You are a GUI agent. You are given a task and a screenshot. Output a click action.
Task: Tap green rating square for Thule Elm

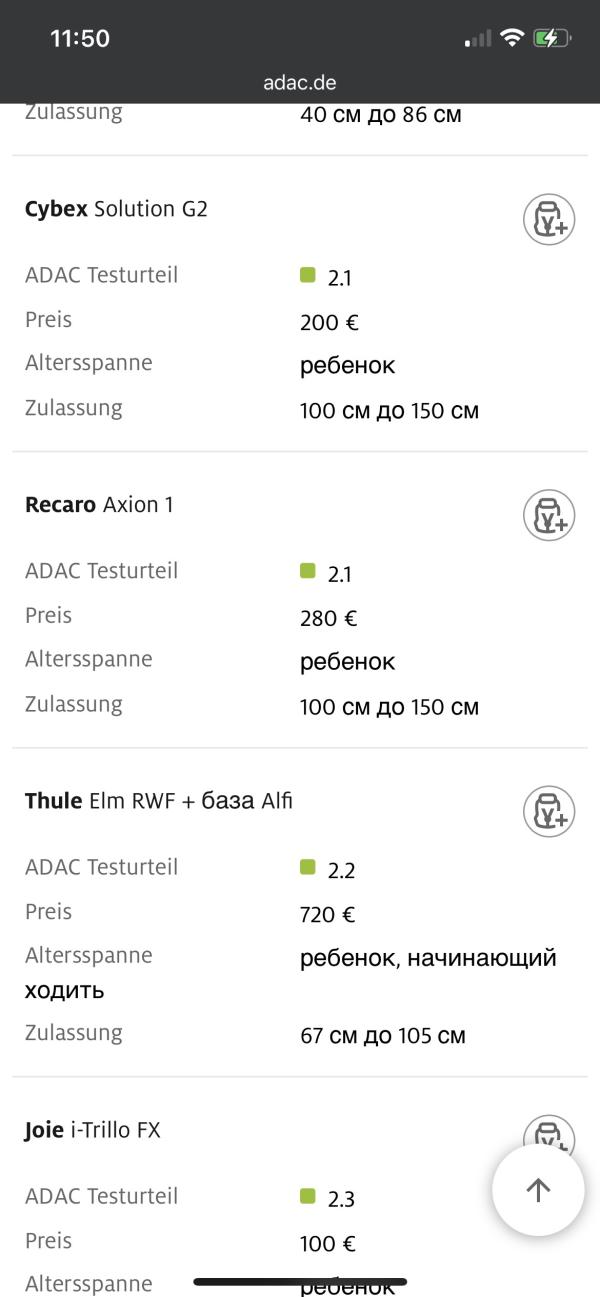tap(308, 867)
